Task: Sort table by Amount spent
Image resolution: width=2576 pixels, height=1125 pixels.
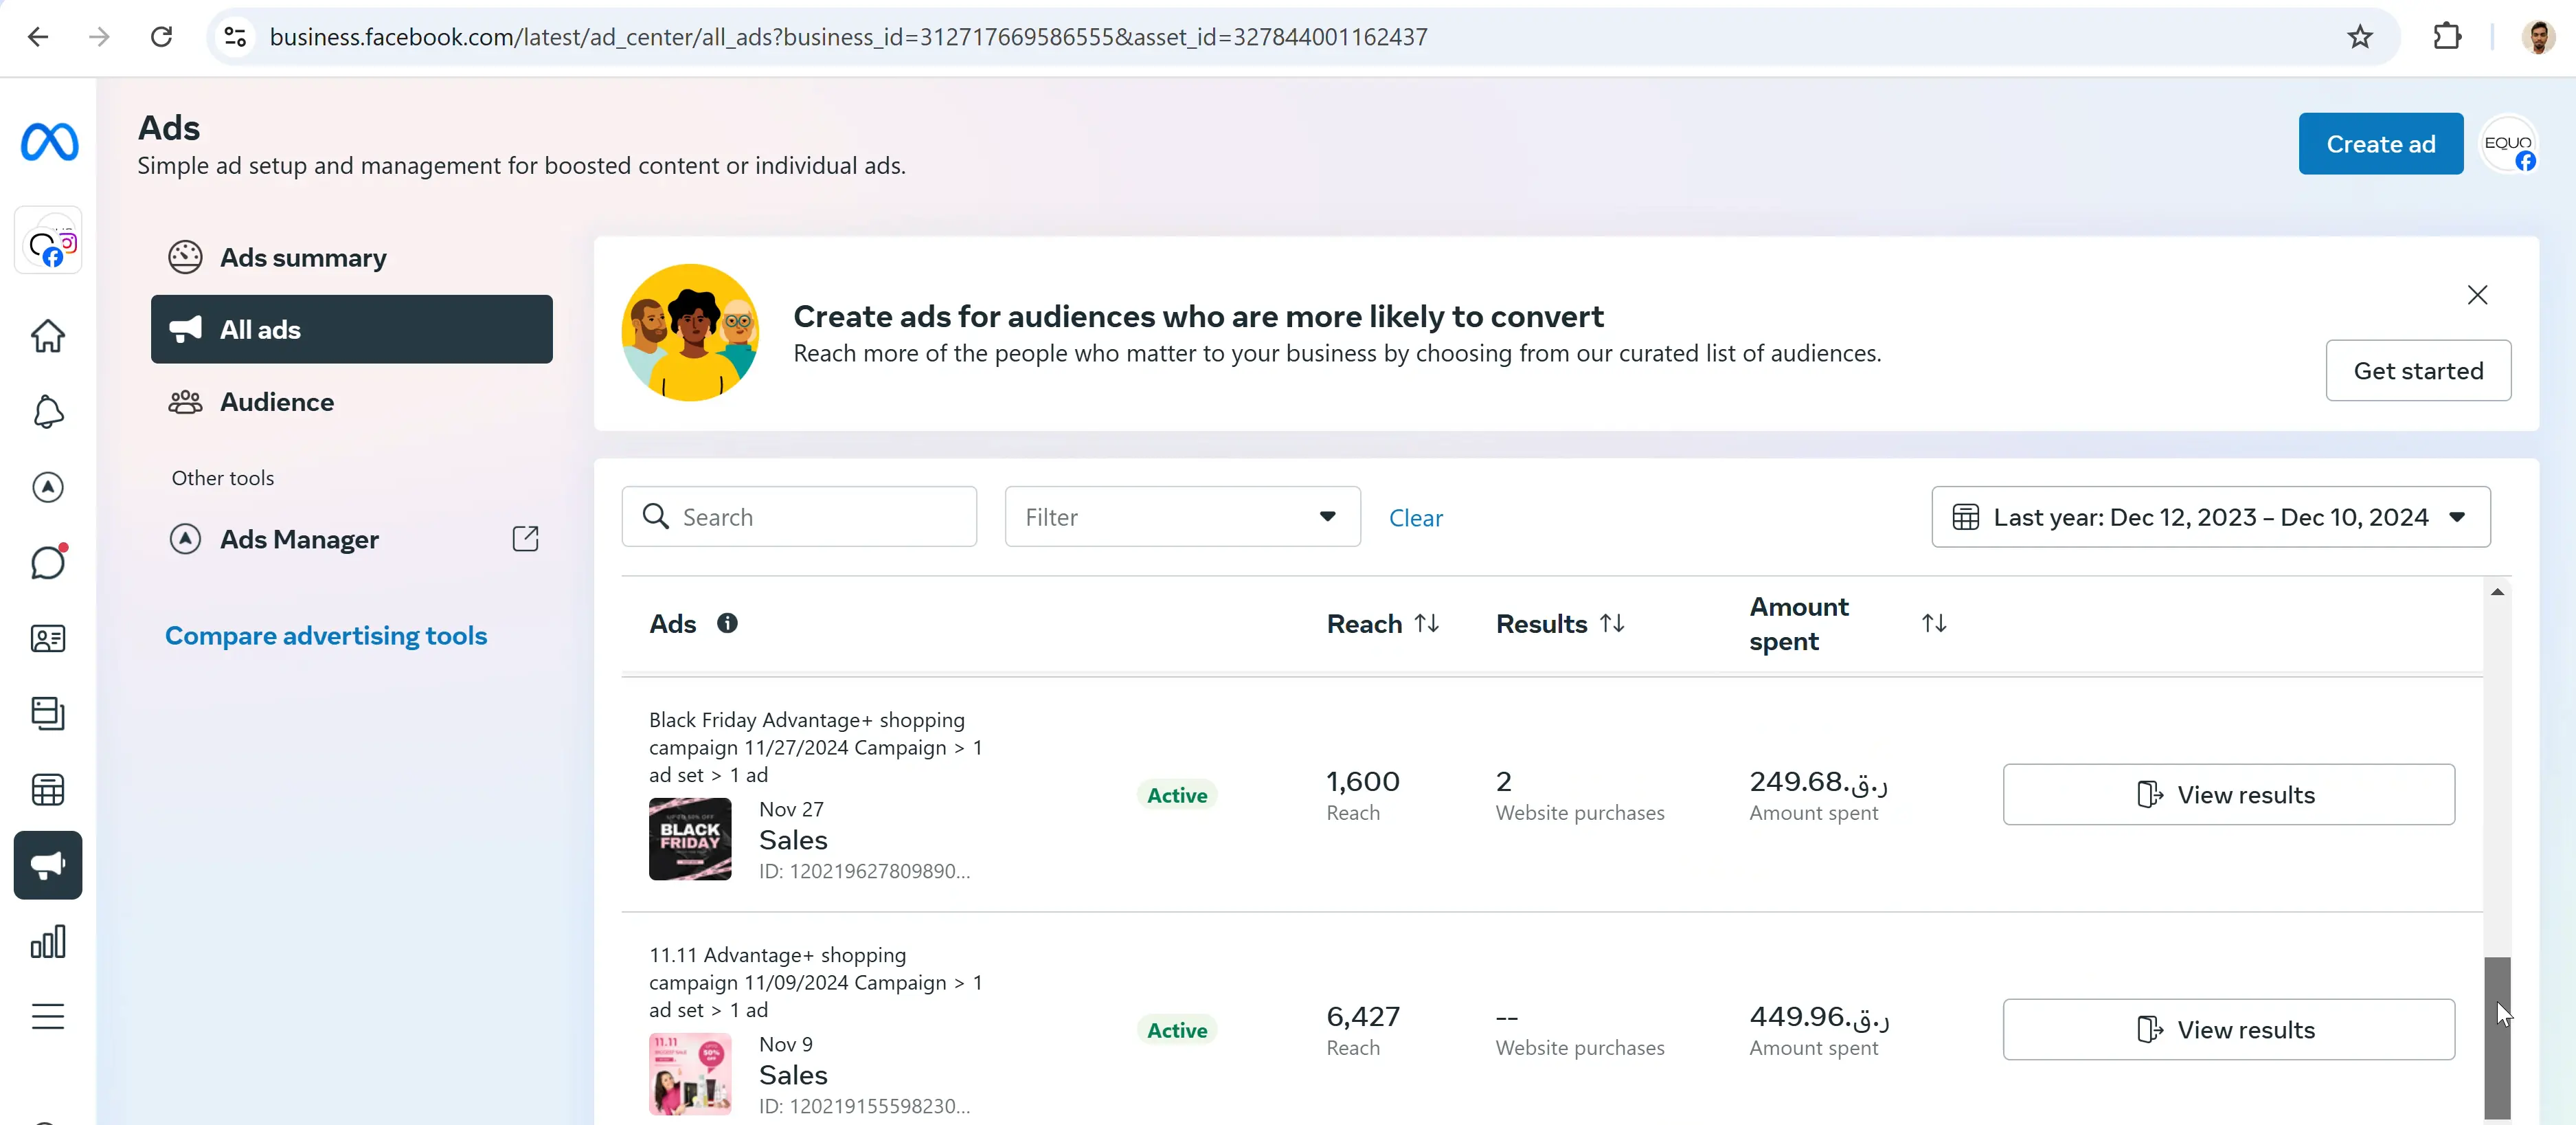Action: tap(1934, 623)
